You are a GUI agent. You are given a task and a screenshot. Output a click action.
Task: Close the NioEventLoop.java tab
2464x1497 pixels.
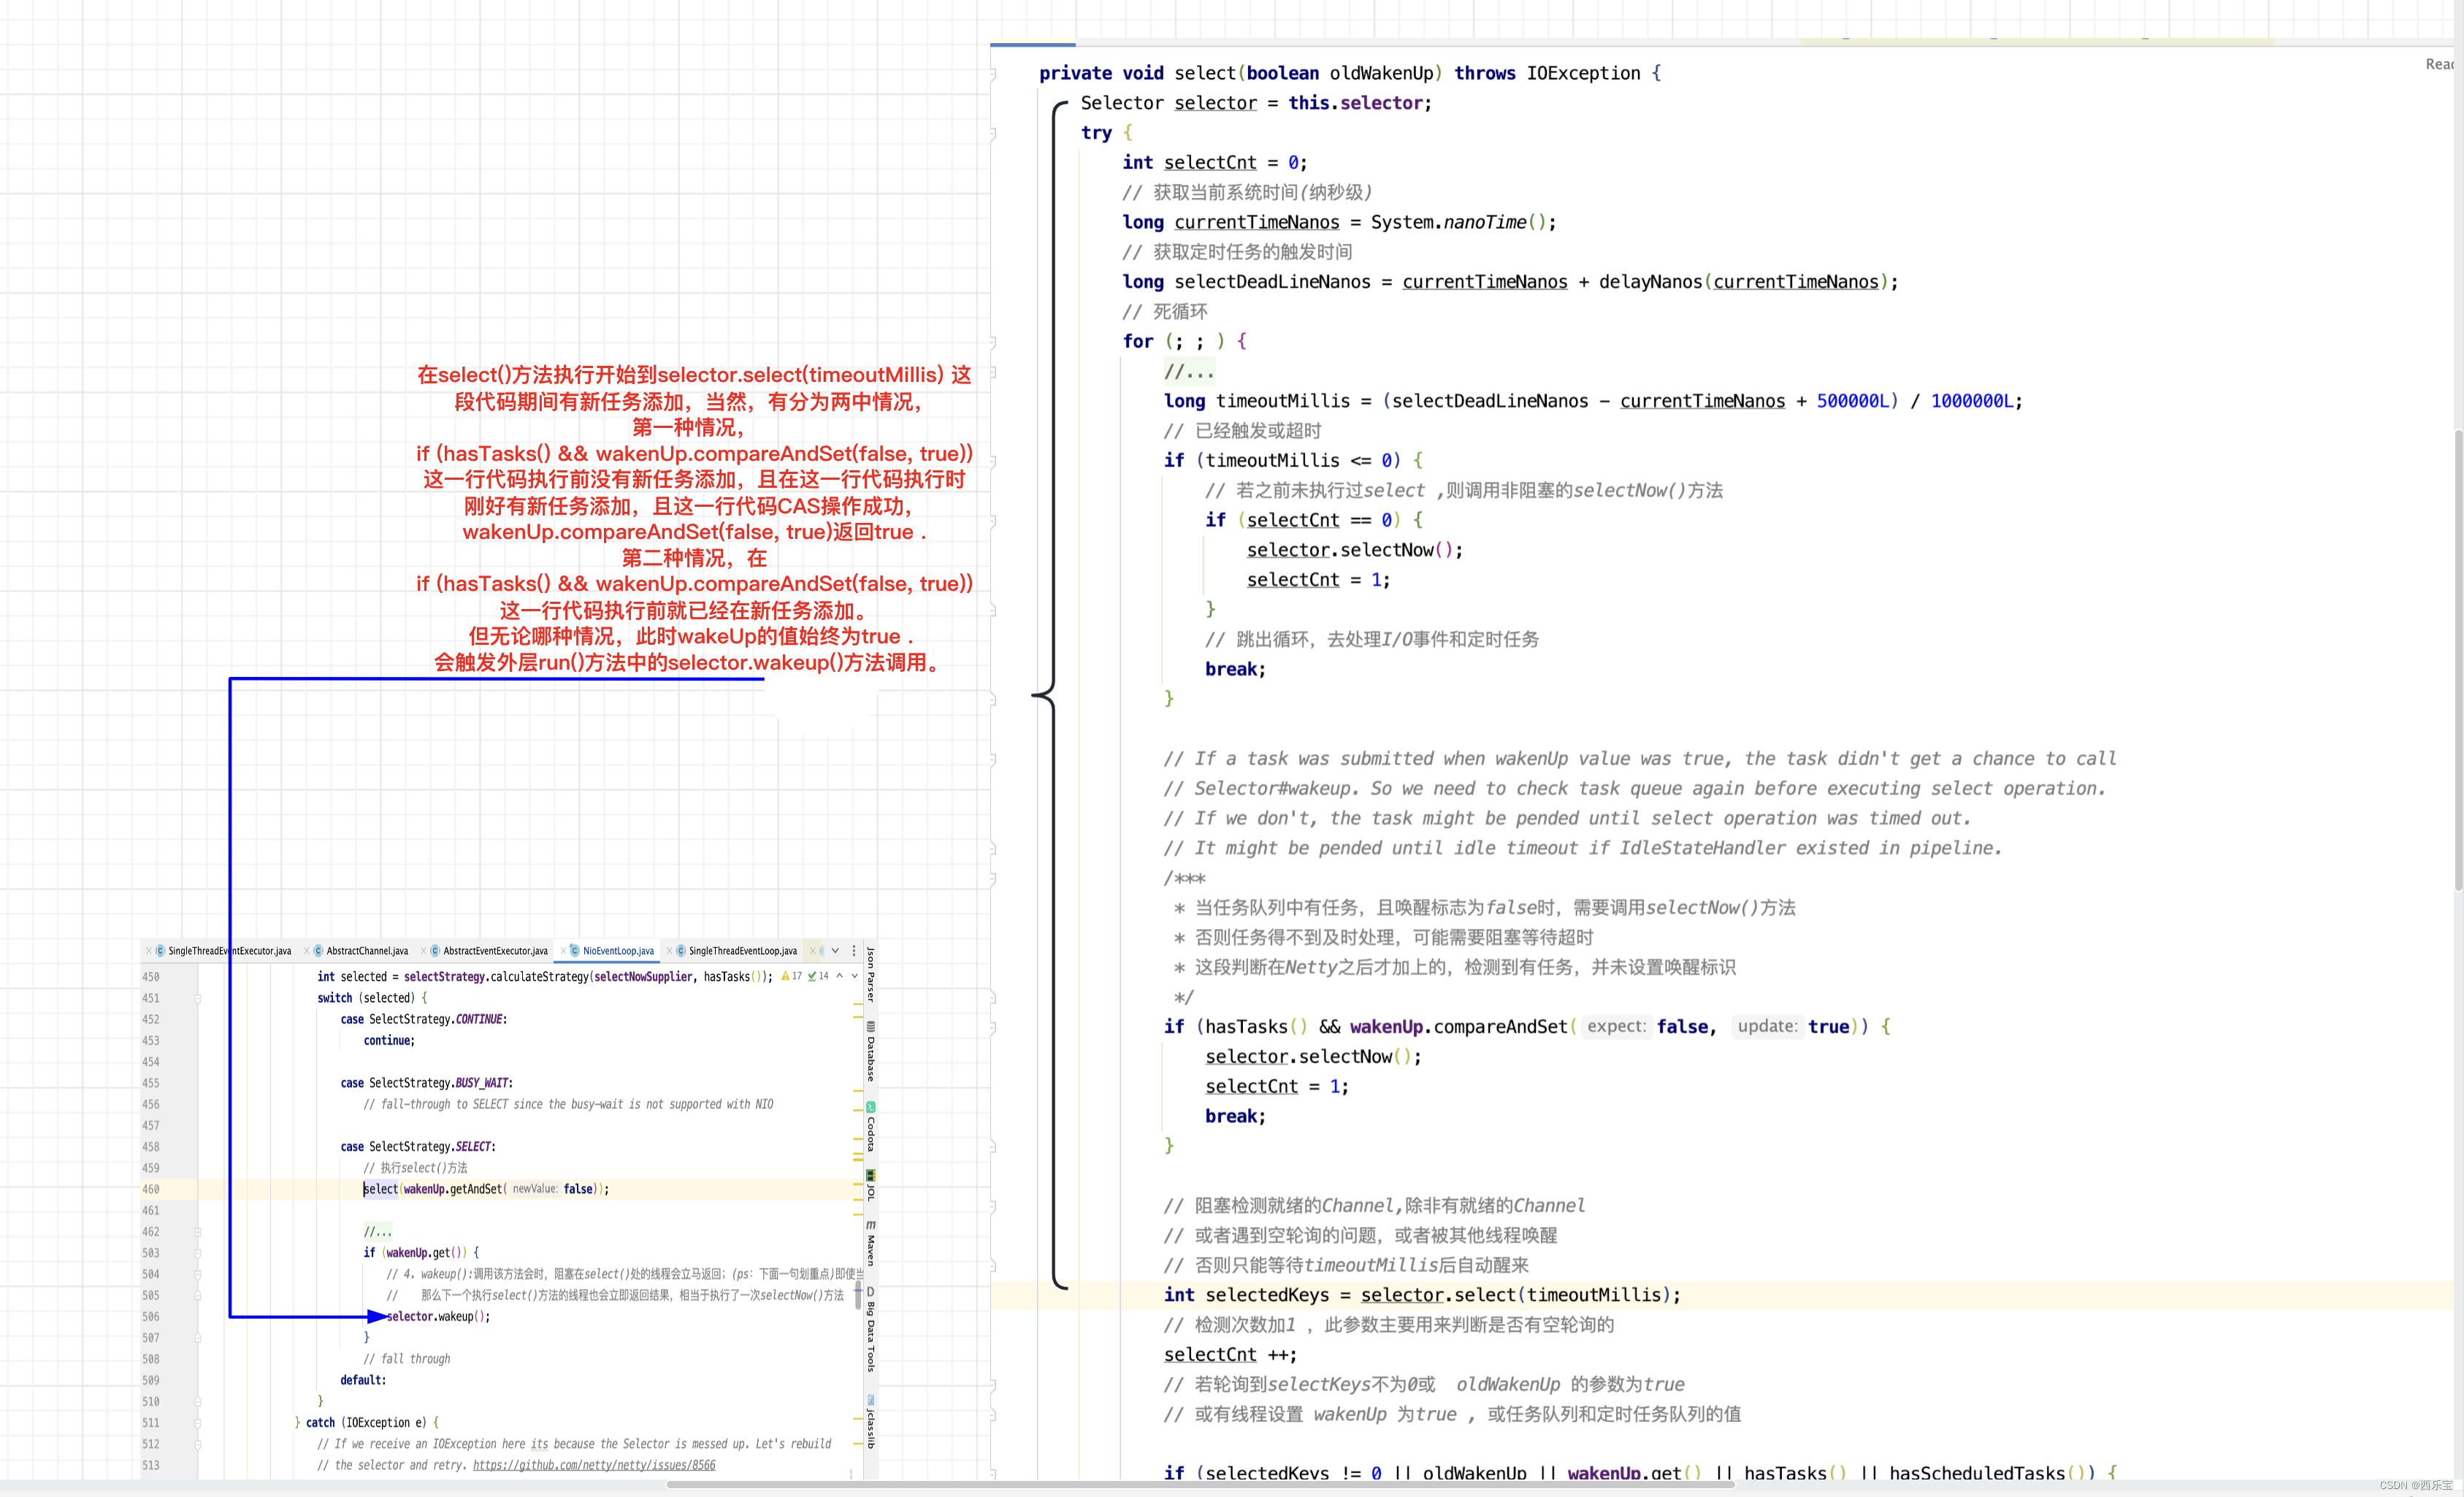click(563, 951)
